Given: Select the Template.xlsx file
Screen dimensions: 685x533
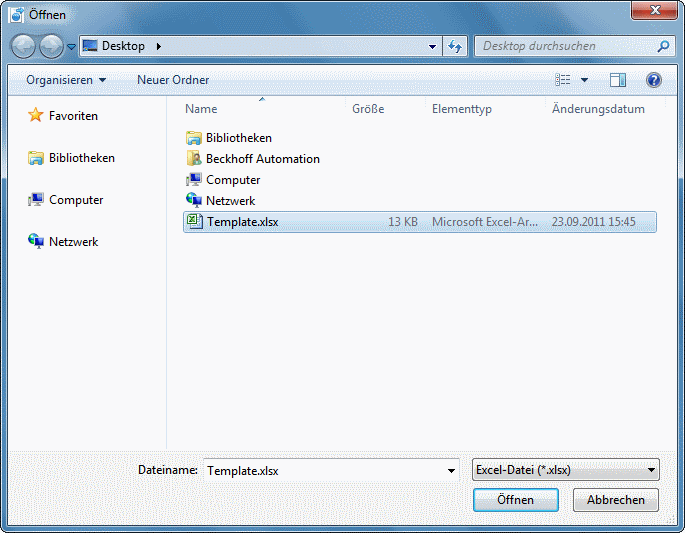Looking at the screenshot, I should click(x=242, y=222).
